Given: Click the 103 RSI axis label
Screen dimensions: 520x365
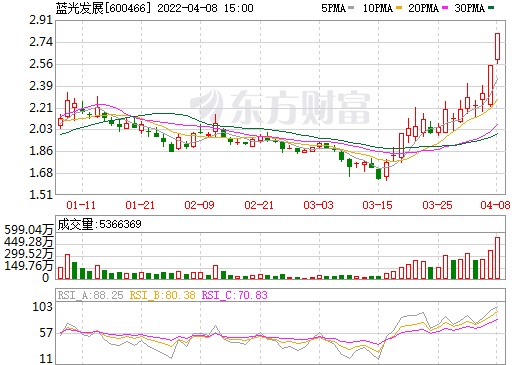Looking at the screenshot, I should [x=42, y=307].
